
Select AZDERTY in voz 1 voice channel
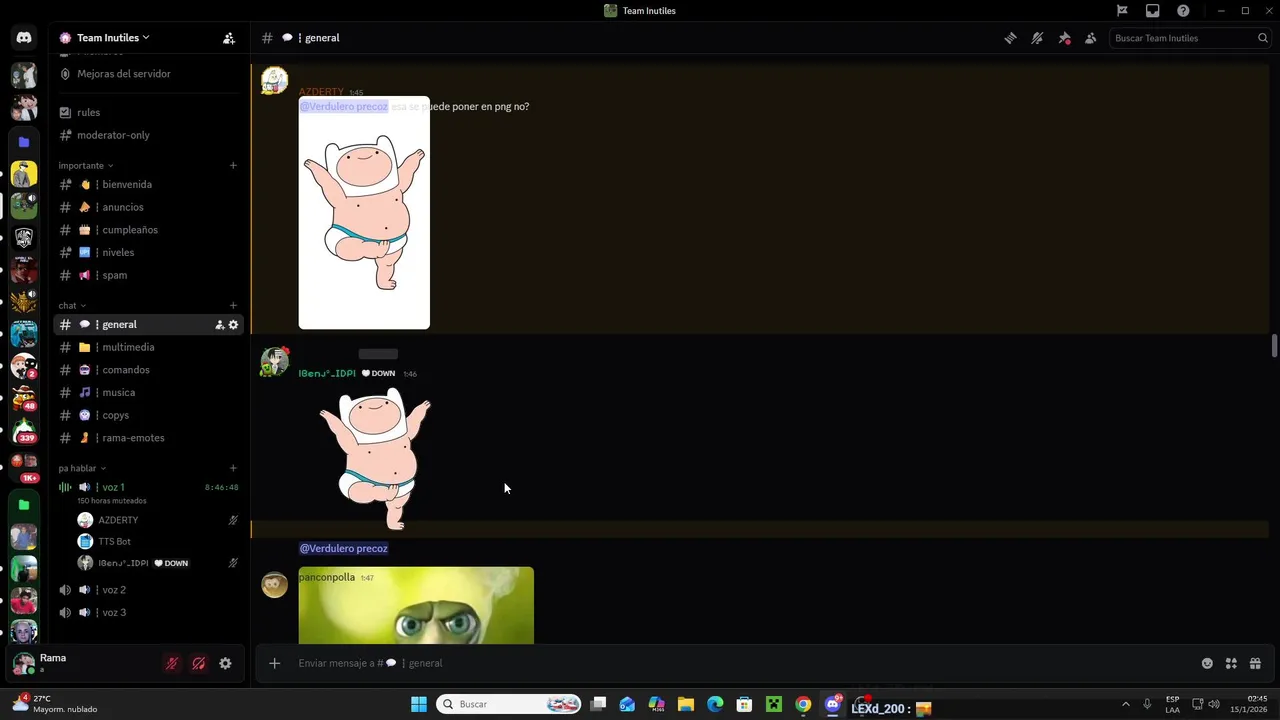158,520
